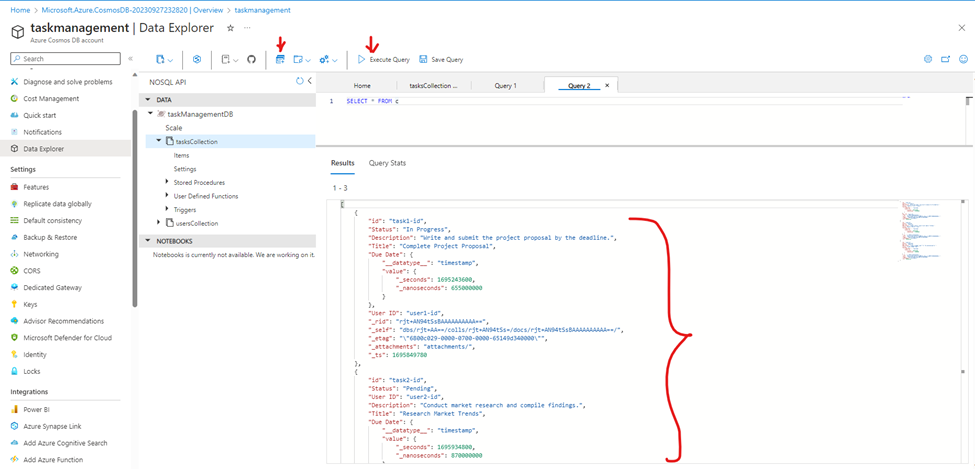
Task: Click the Dedicated Gateway icon
Action: coord(15,287)
